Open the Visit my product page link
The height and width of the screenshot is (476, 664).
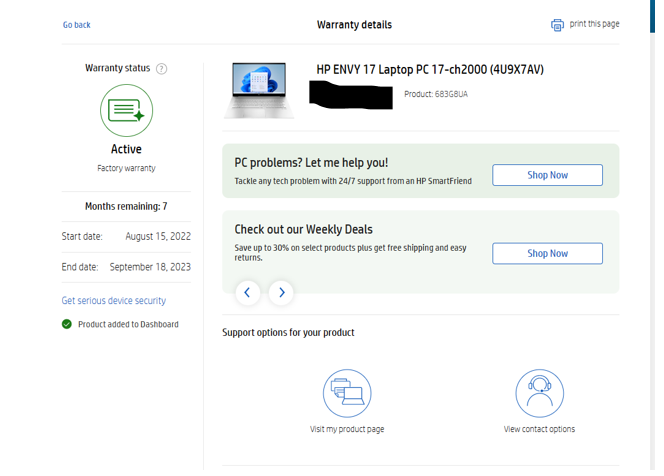(x=347, y=429)
